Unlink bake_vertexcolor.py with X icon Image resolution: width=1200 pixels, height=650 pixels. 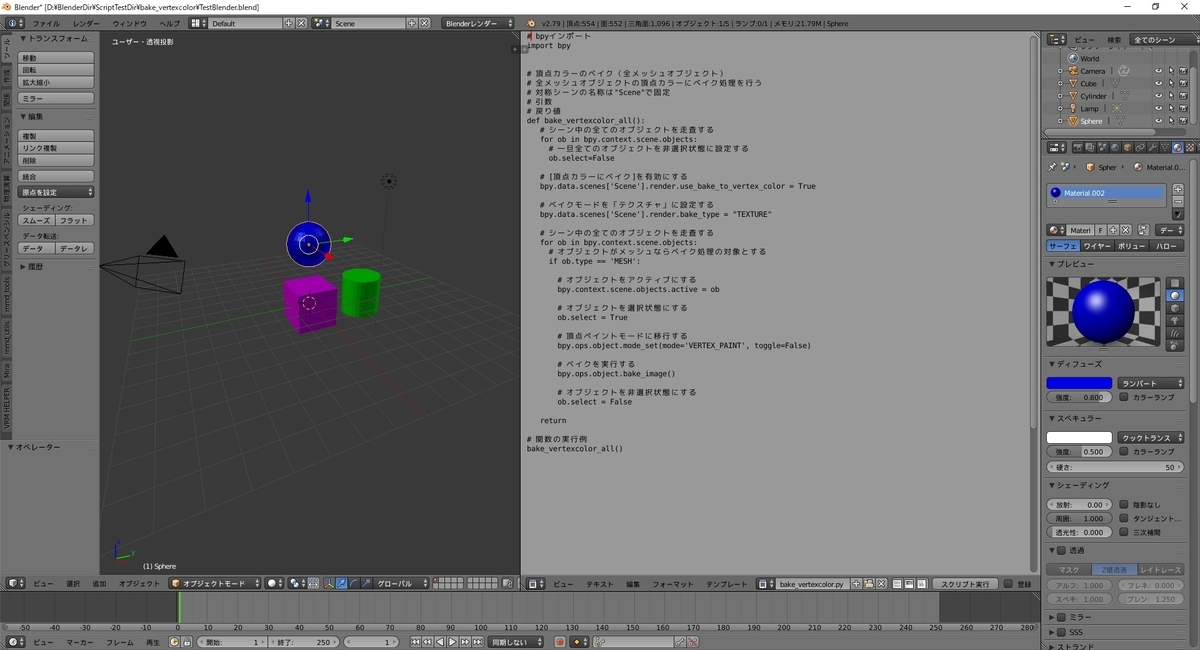(x=881, y=584)
